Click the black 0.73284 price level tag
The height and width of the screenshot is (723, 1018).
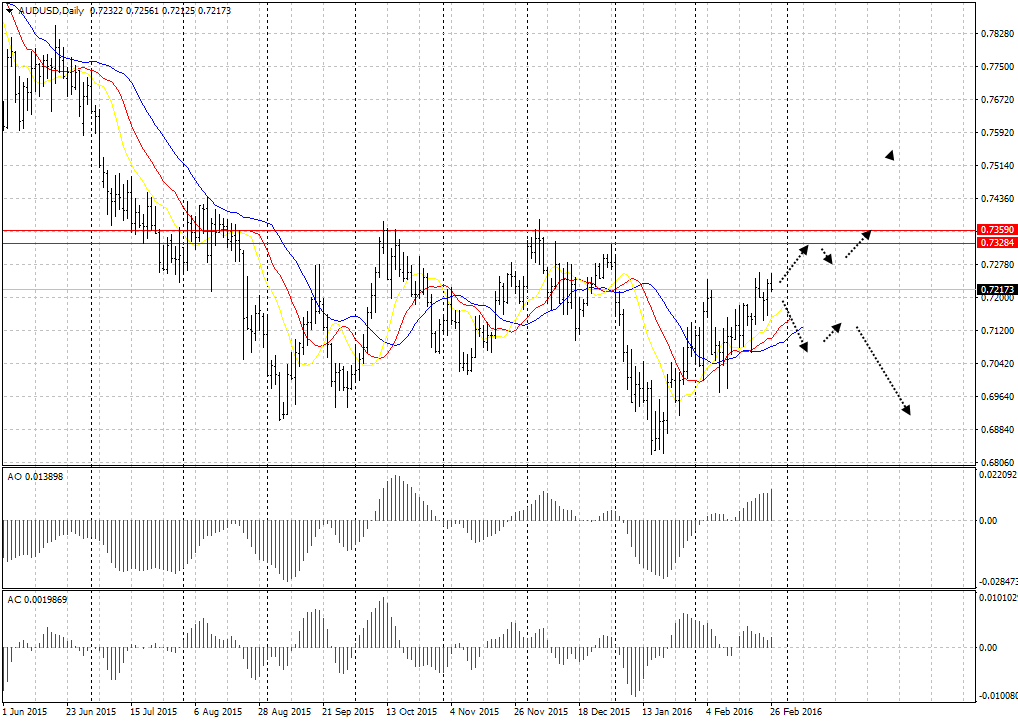click(x=996, y=243)
